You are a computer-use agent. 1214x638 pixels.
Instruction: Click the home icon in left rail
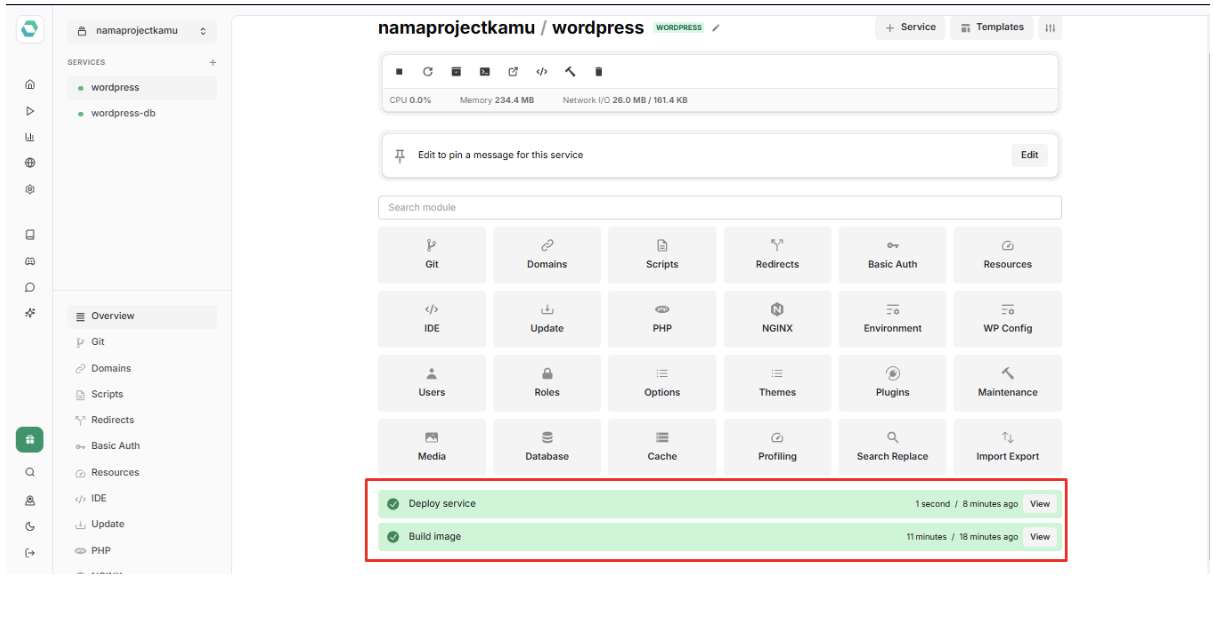[x=30, y=85]
